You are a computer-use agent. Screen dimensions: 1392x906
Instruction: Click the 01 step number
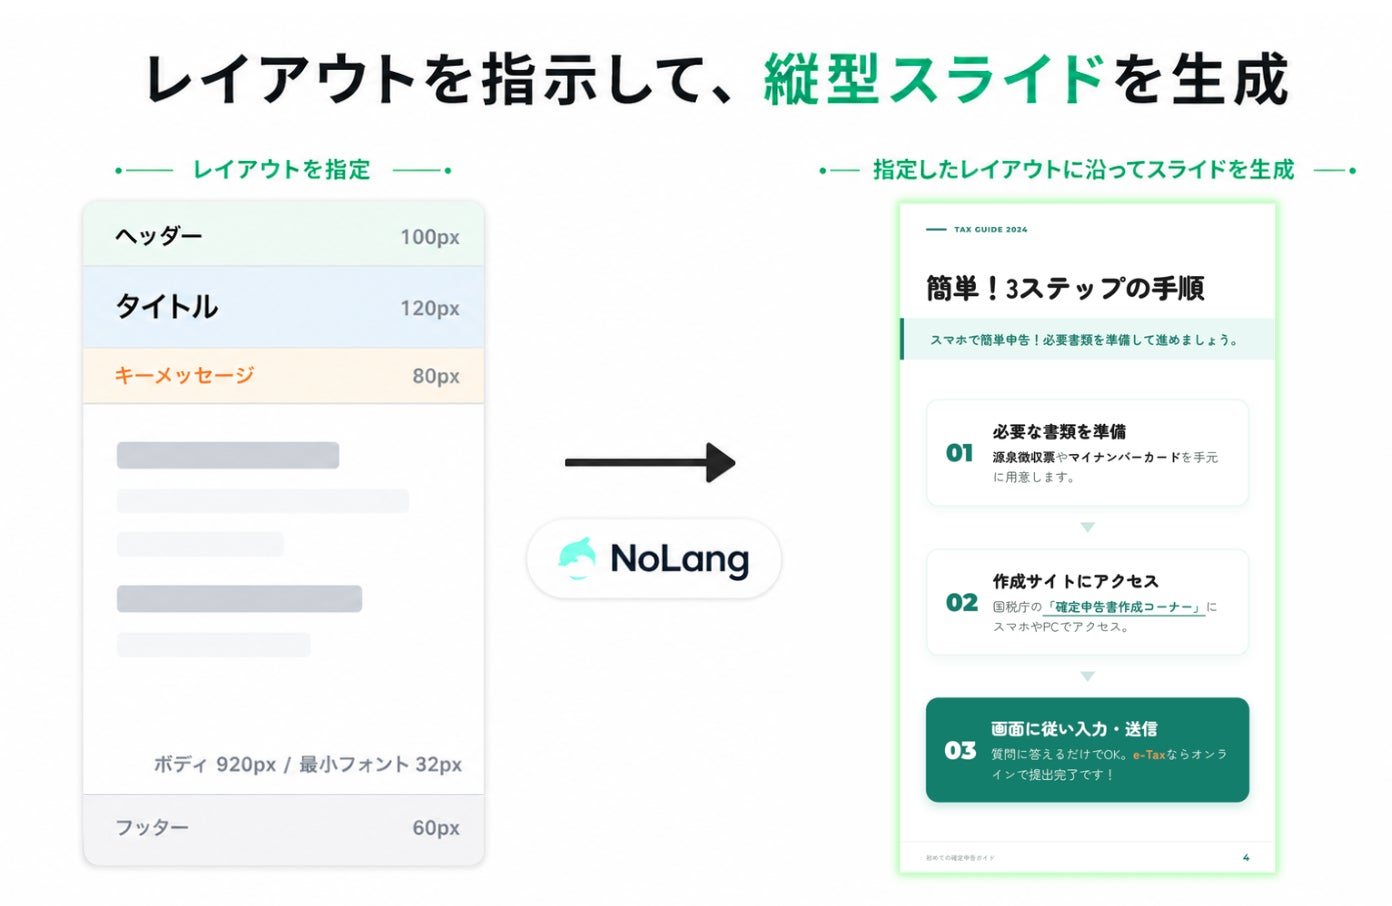point(960,453)
